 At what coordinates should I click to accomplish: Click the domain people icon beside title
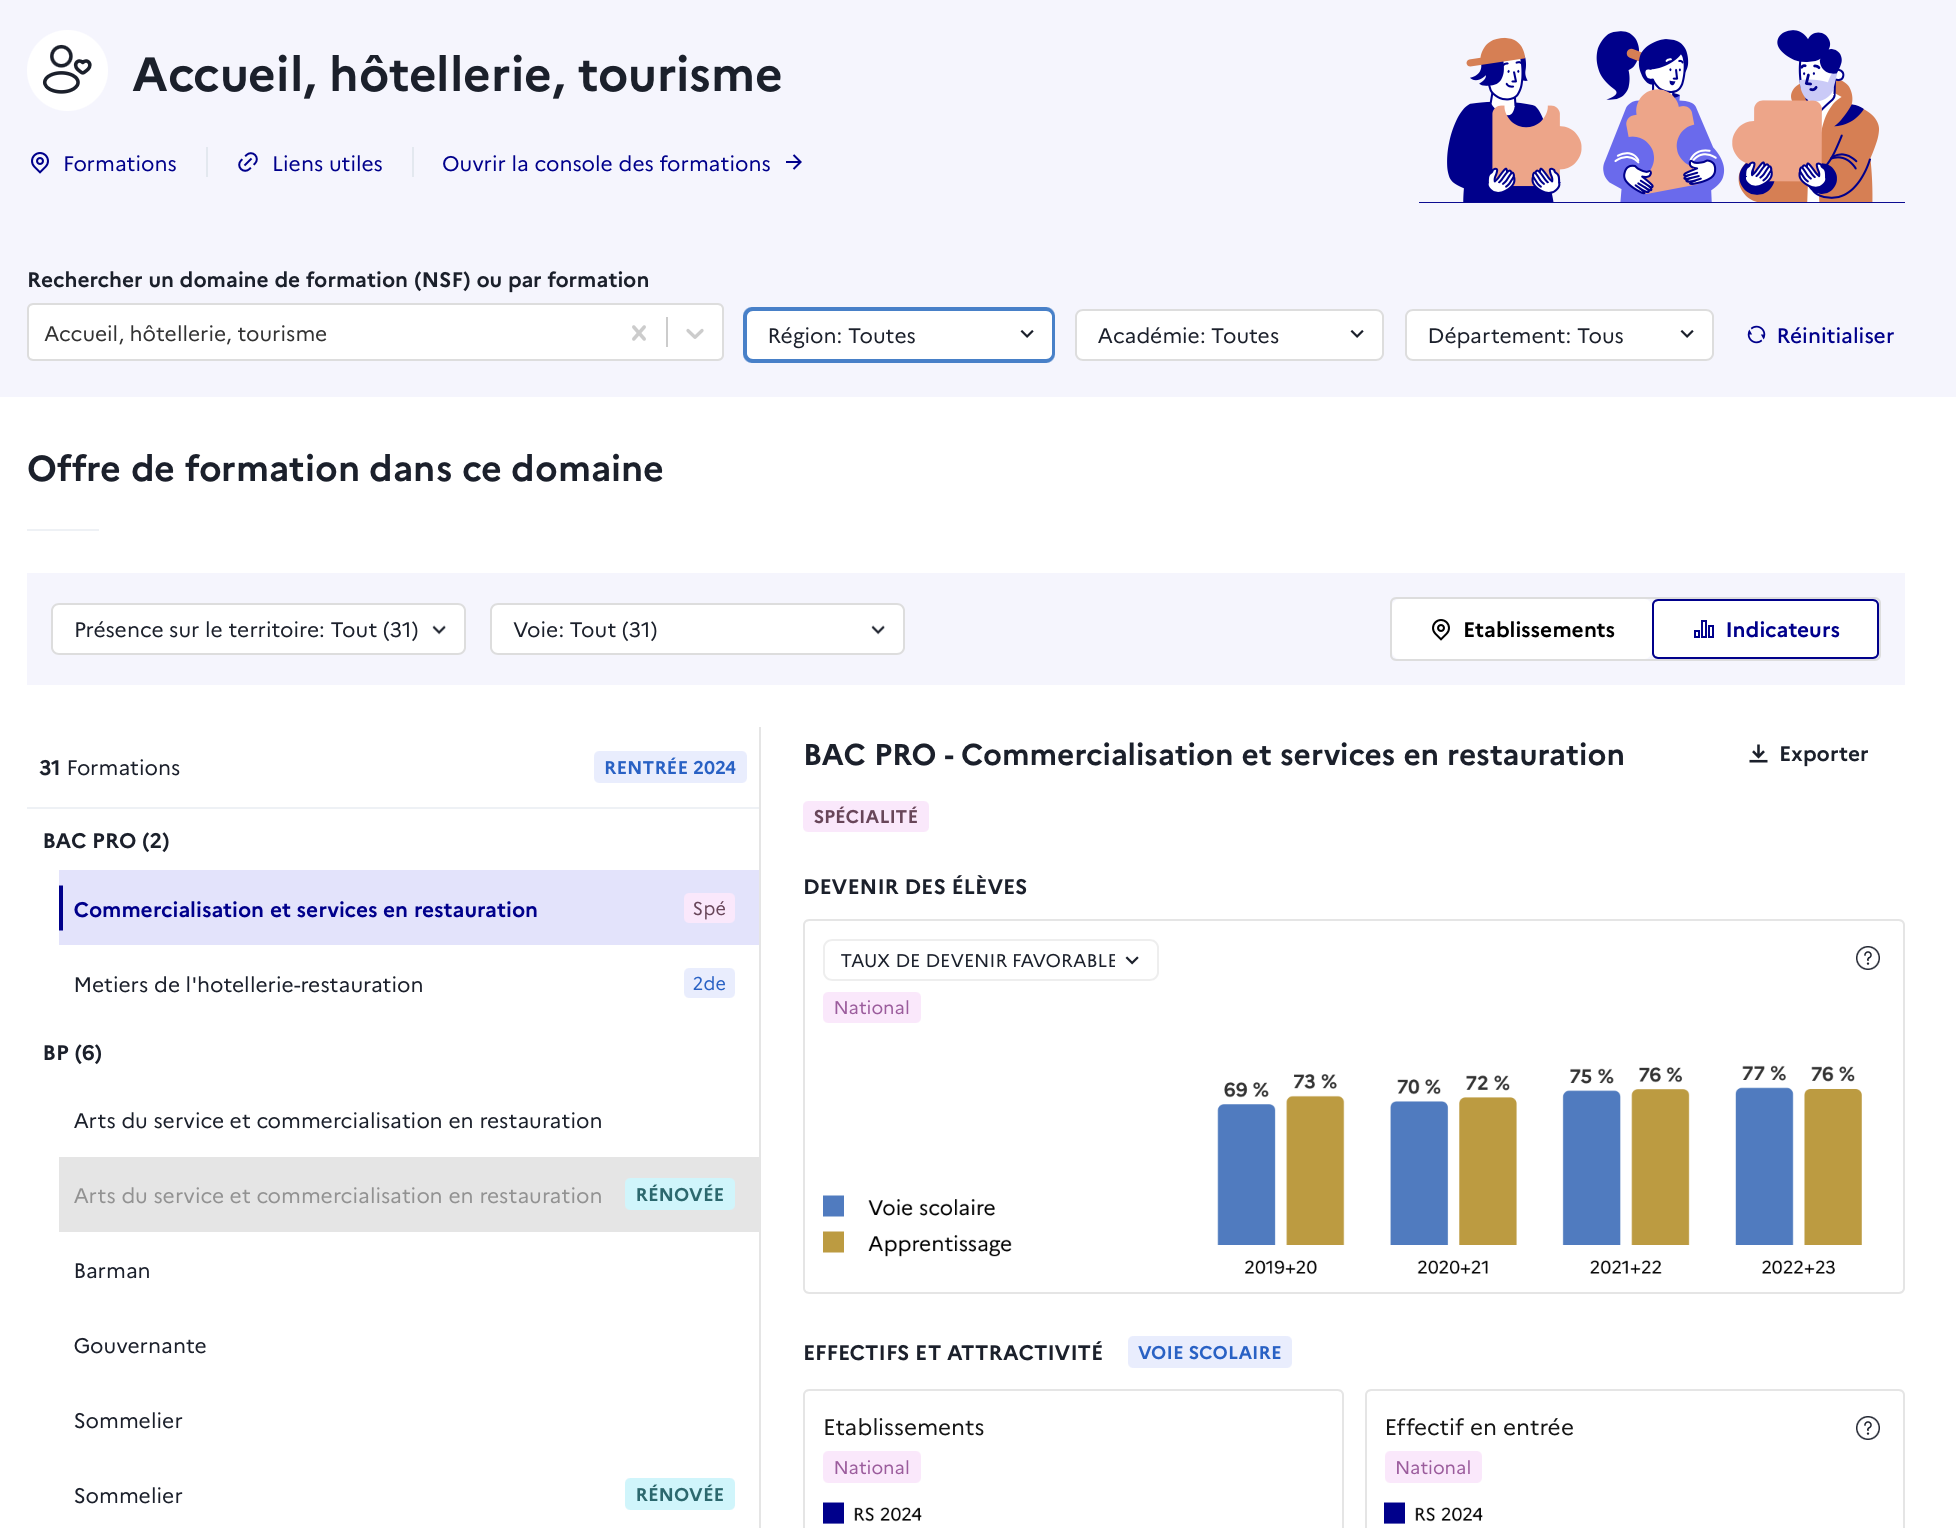click(x=67, y=70)
